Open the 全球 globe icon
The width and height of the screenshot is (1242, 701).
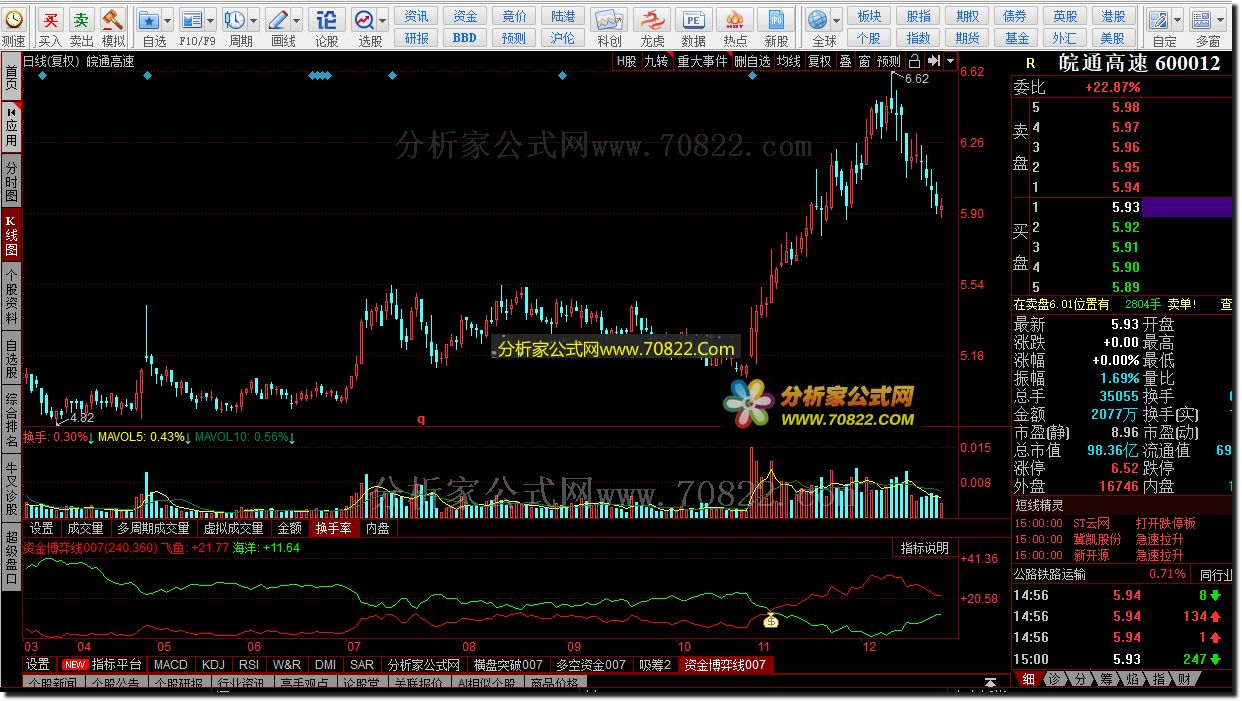pos(818,19)
